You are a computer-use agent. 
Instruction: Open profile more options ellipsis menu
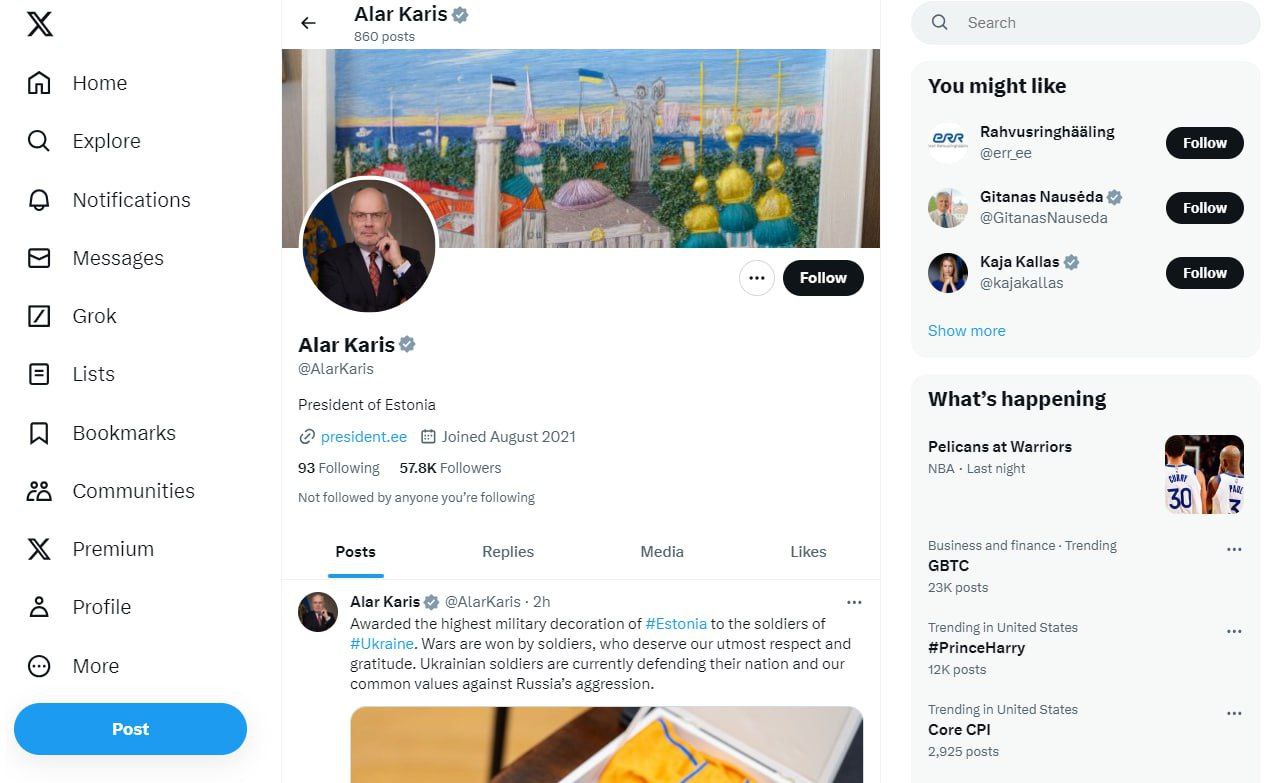756,278
